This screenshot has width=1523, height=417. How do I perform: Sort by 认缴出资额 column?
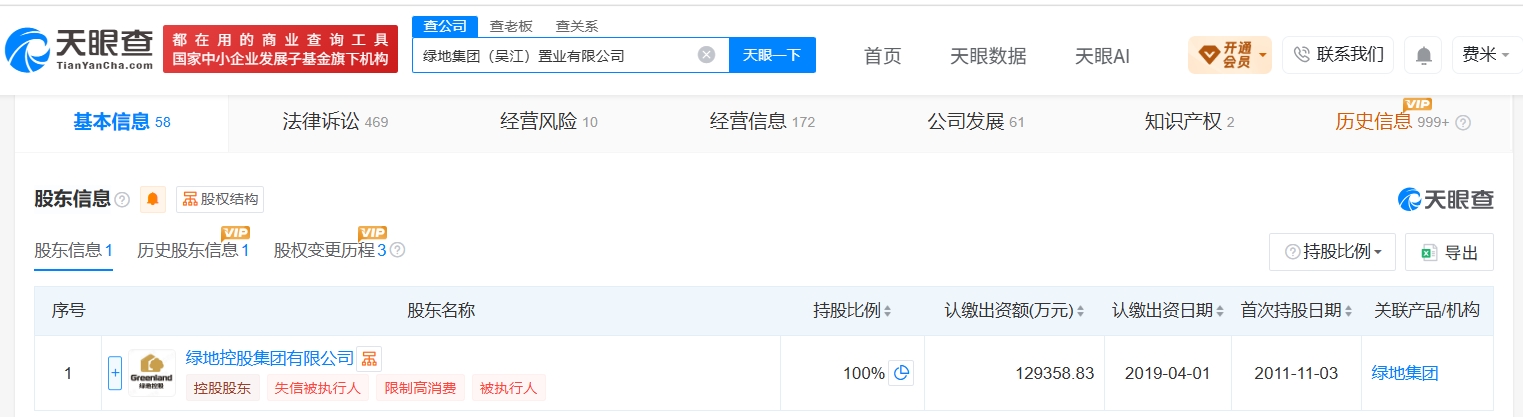tap(1014, 311)
